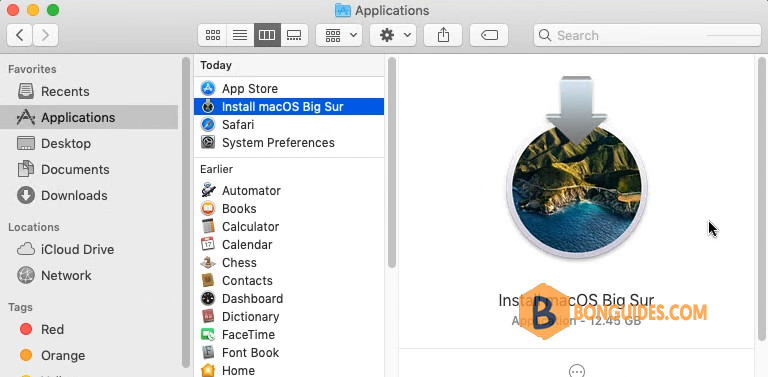This screenshot has height=377, width=768.
Task: Click the Edit Tags toolbar button
Action: click(x=489, y=35)
